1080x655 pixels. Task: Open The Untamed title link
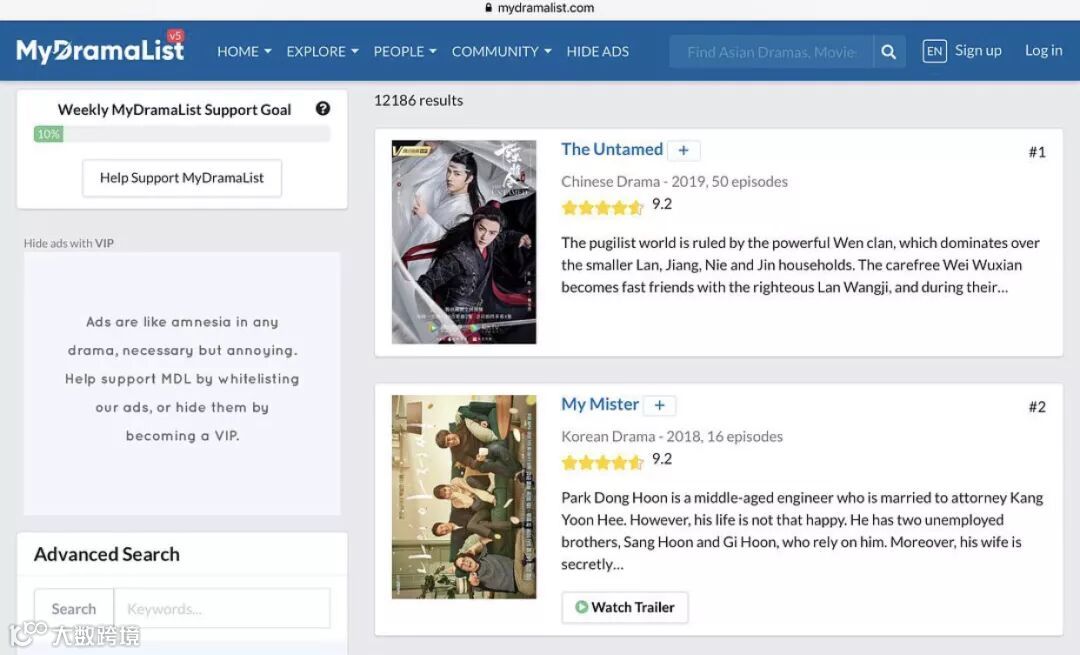[x=612, y=149]
